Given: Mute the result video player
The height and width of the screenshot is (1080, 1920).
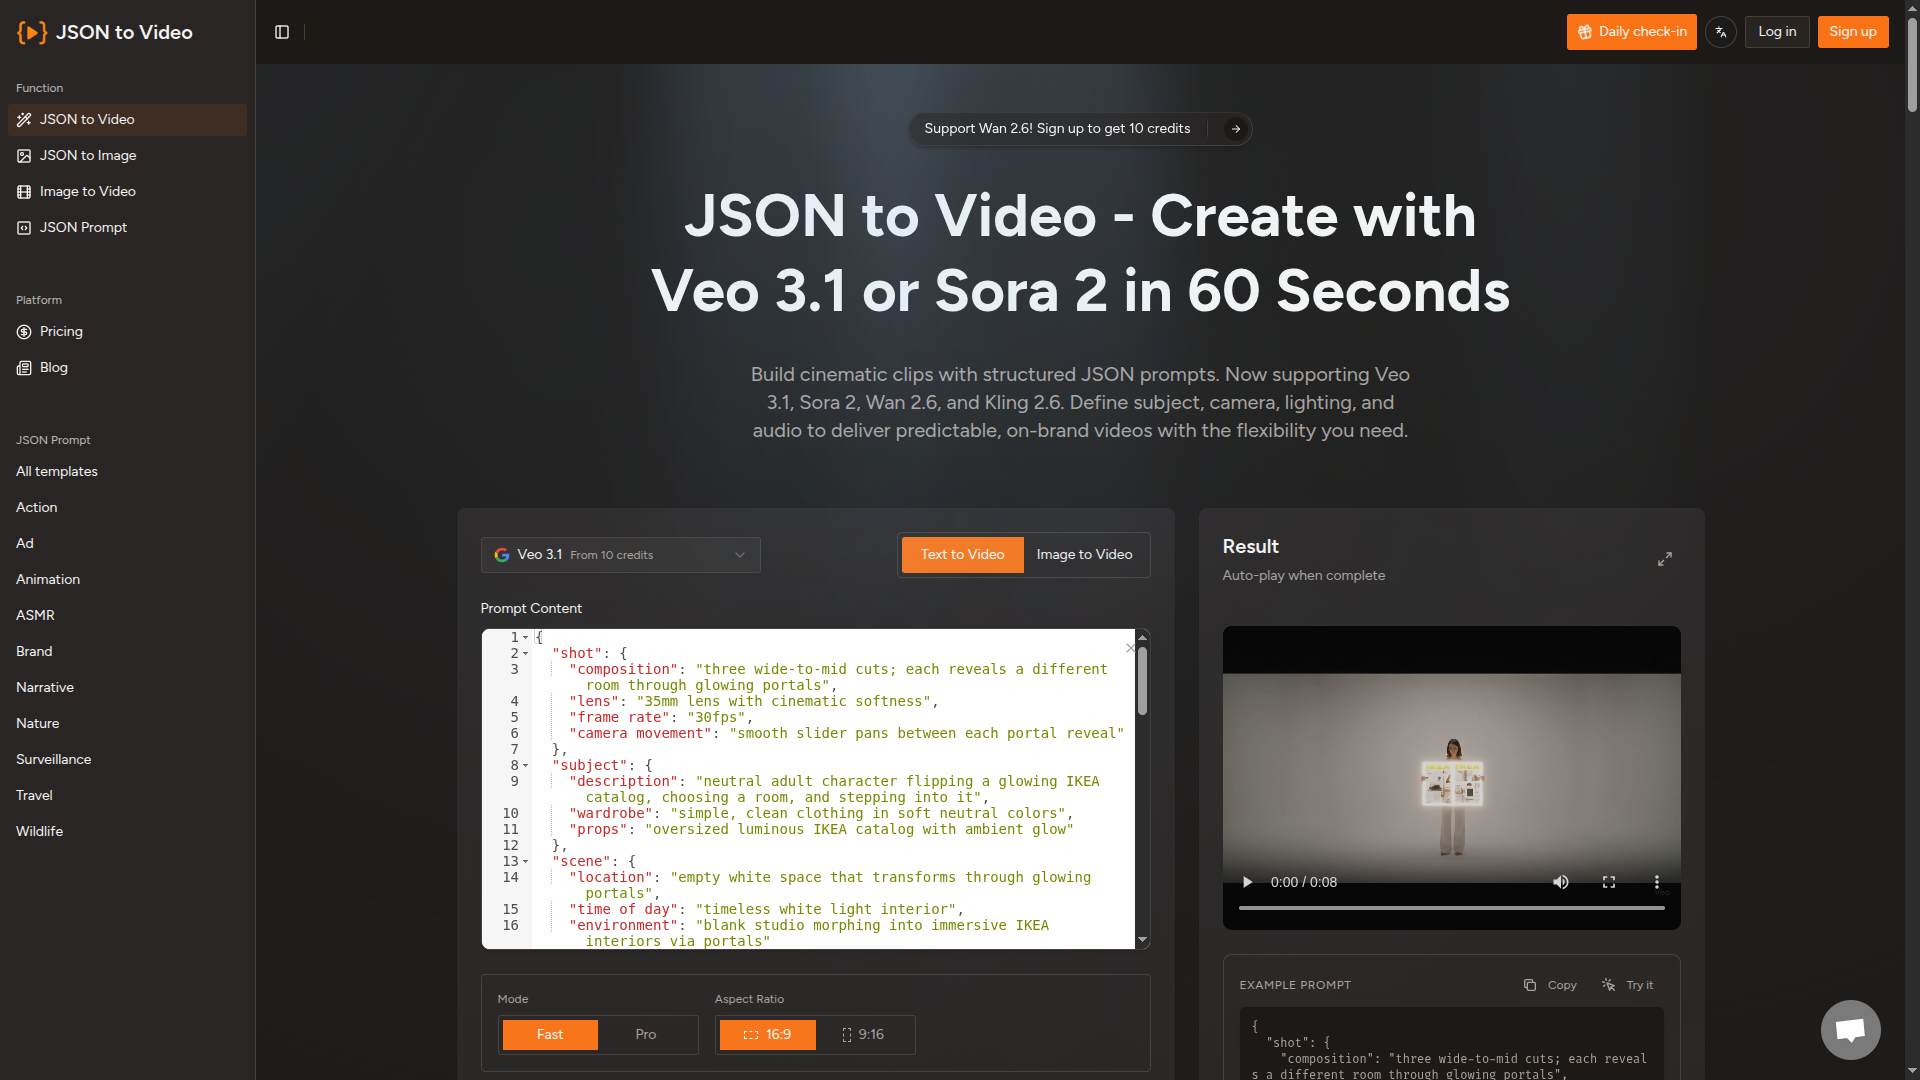Looking at the screenshot, I should (1561, 882).
